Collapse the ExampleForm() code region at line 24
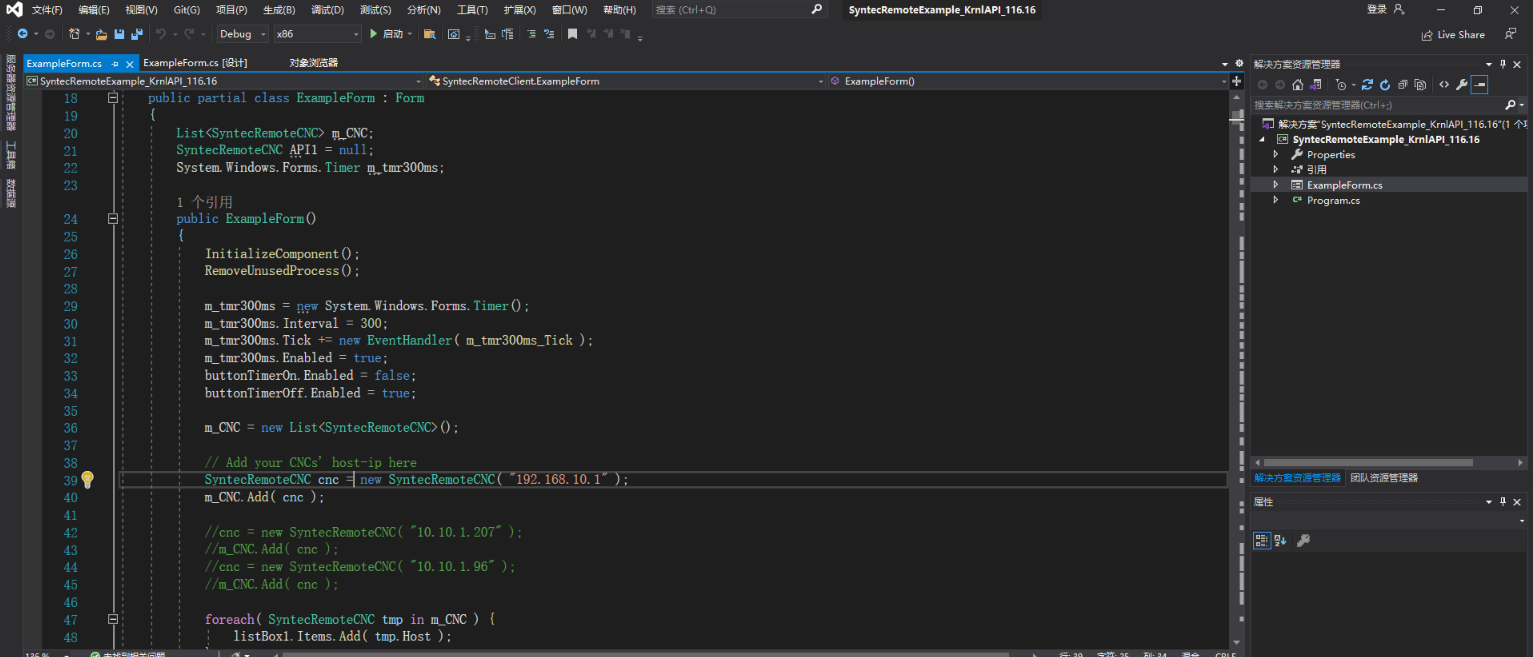The width and height of the screenshot is (1533, 657). (x=113, y=218)
